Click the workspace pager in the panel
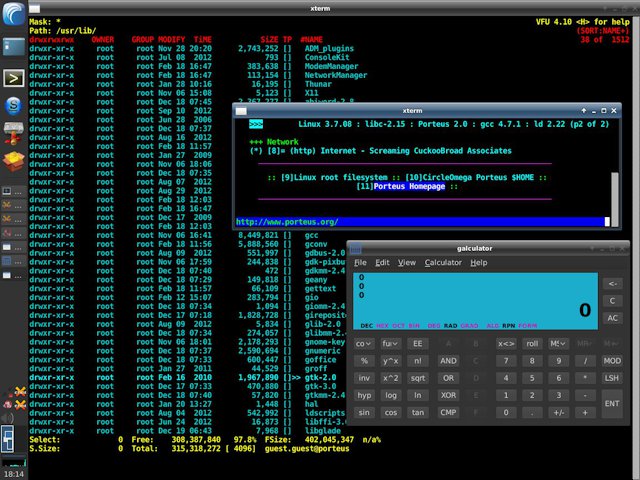Screen dimensions: 640x480 pyautogui.click(x=7, y=439)
